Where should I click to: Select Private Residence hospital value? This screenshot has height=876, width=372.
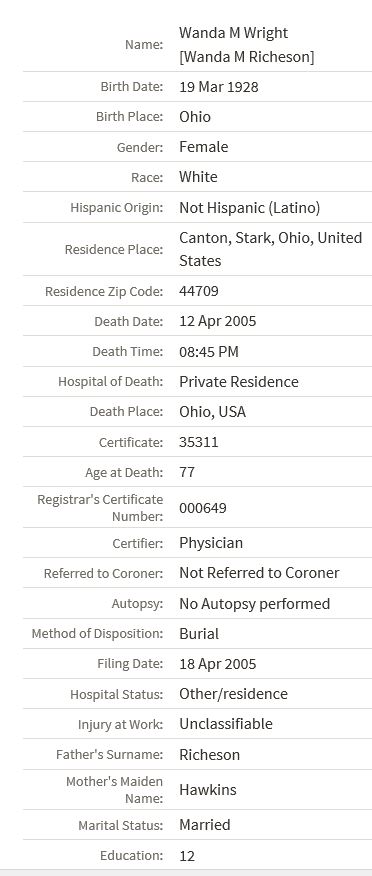point(239,382)
